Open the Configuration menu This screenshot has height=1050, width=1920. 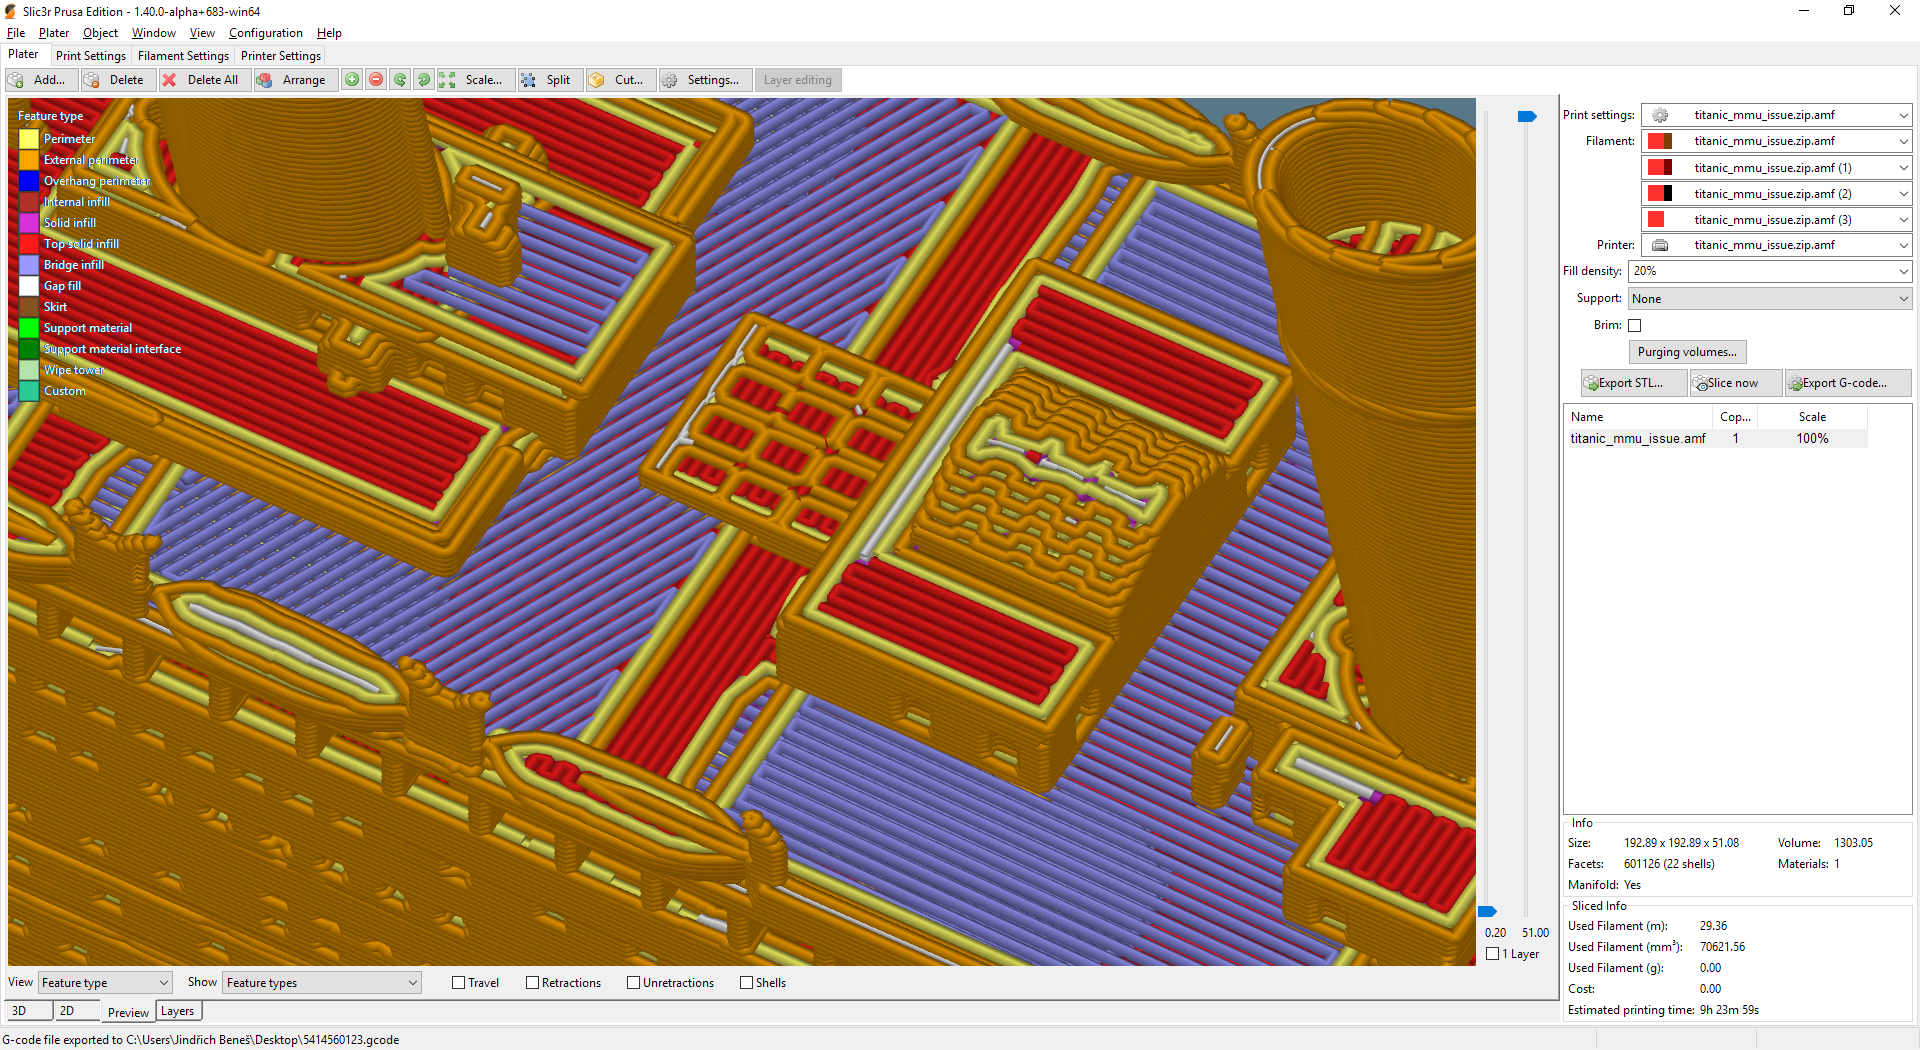pos(265,33)
